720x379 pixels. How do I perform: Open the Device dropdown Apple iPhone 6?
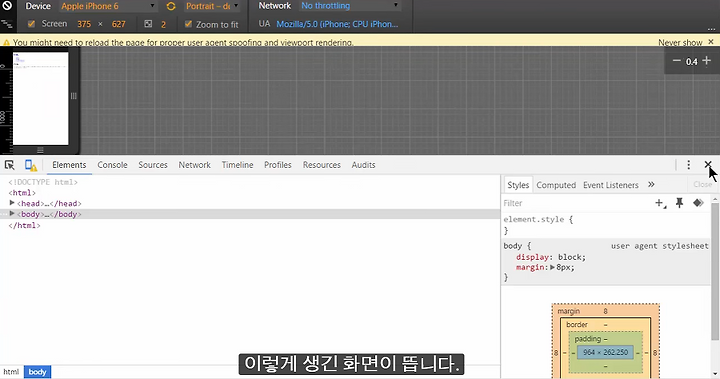pos(108,6)
